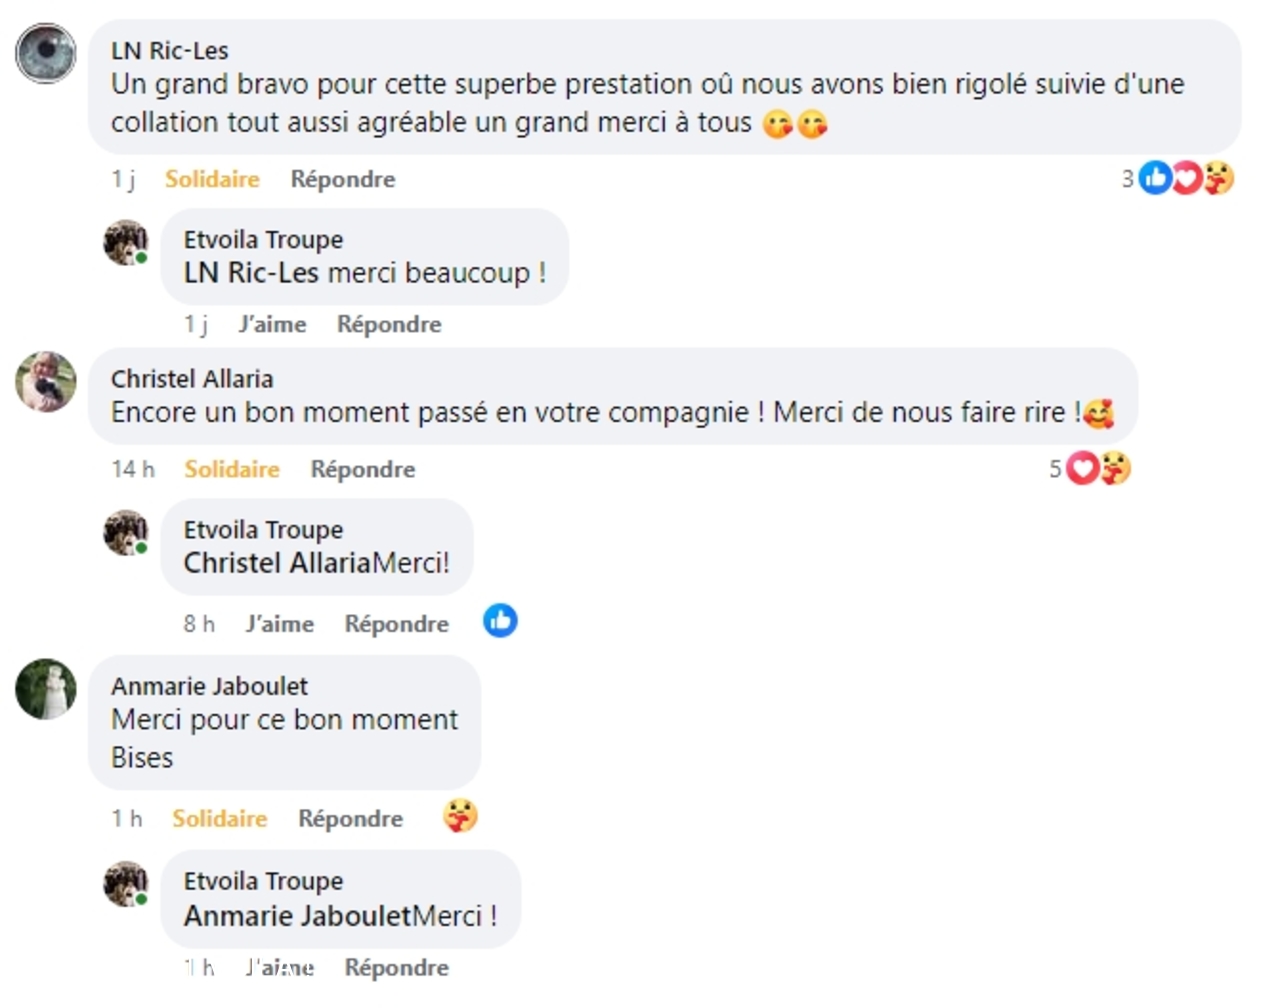Open reactions on Christel Allaria's comment
1280x1008 pixels.
1090,468
